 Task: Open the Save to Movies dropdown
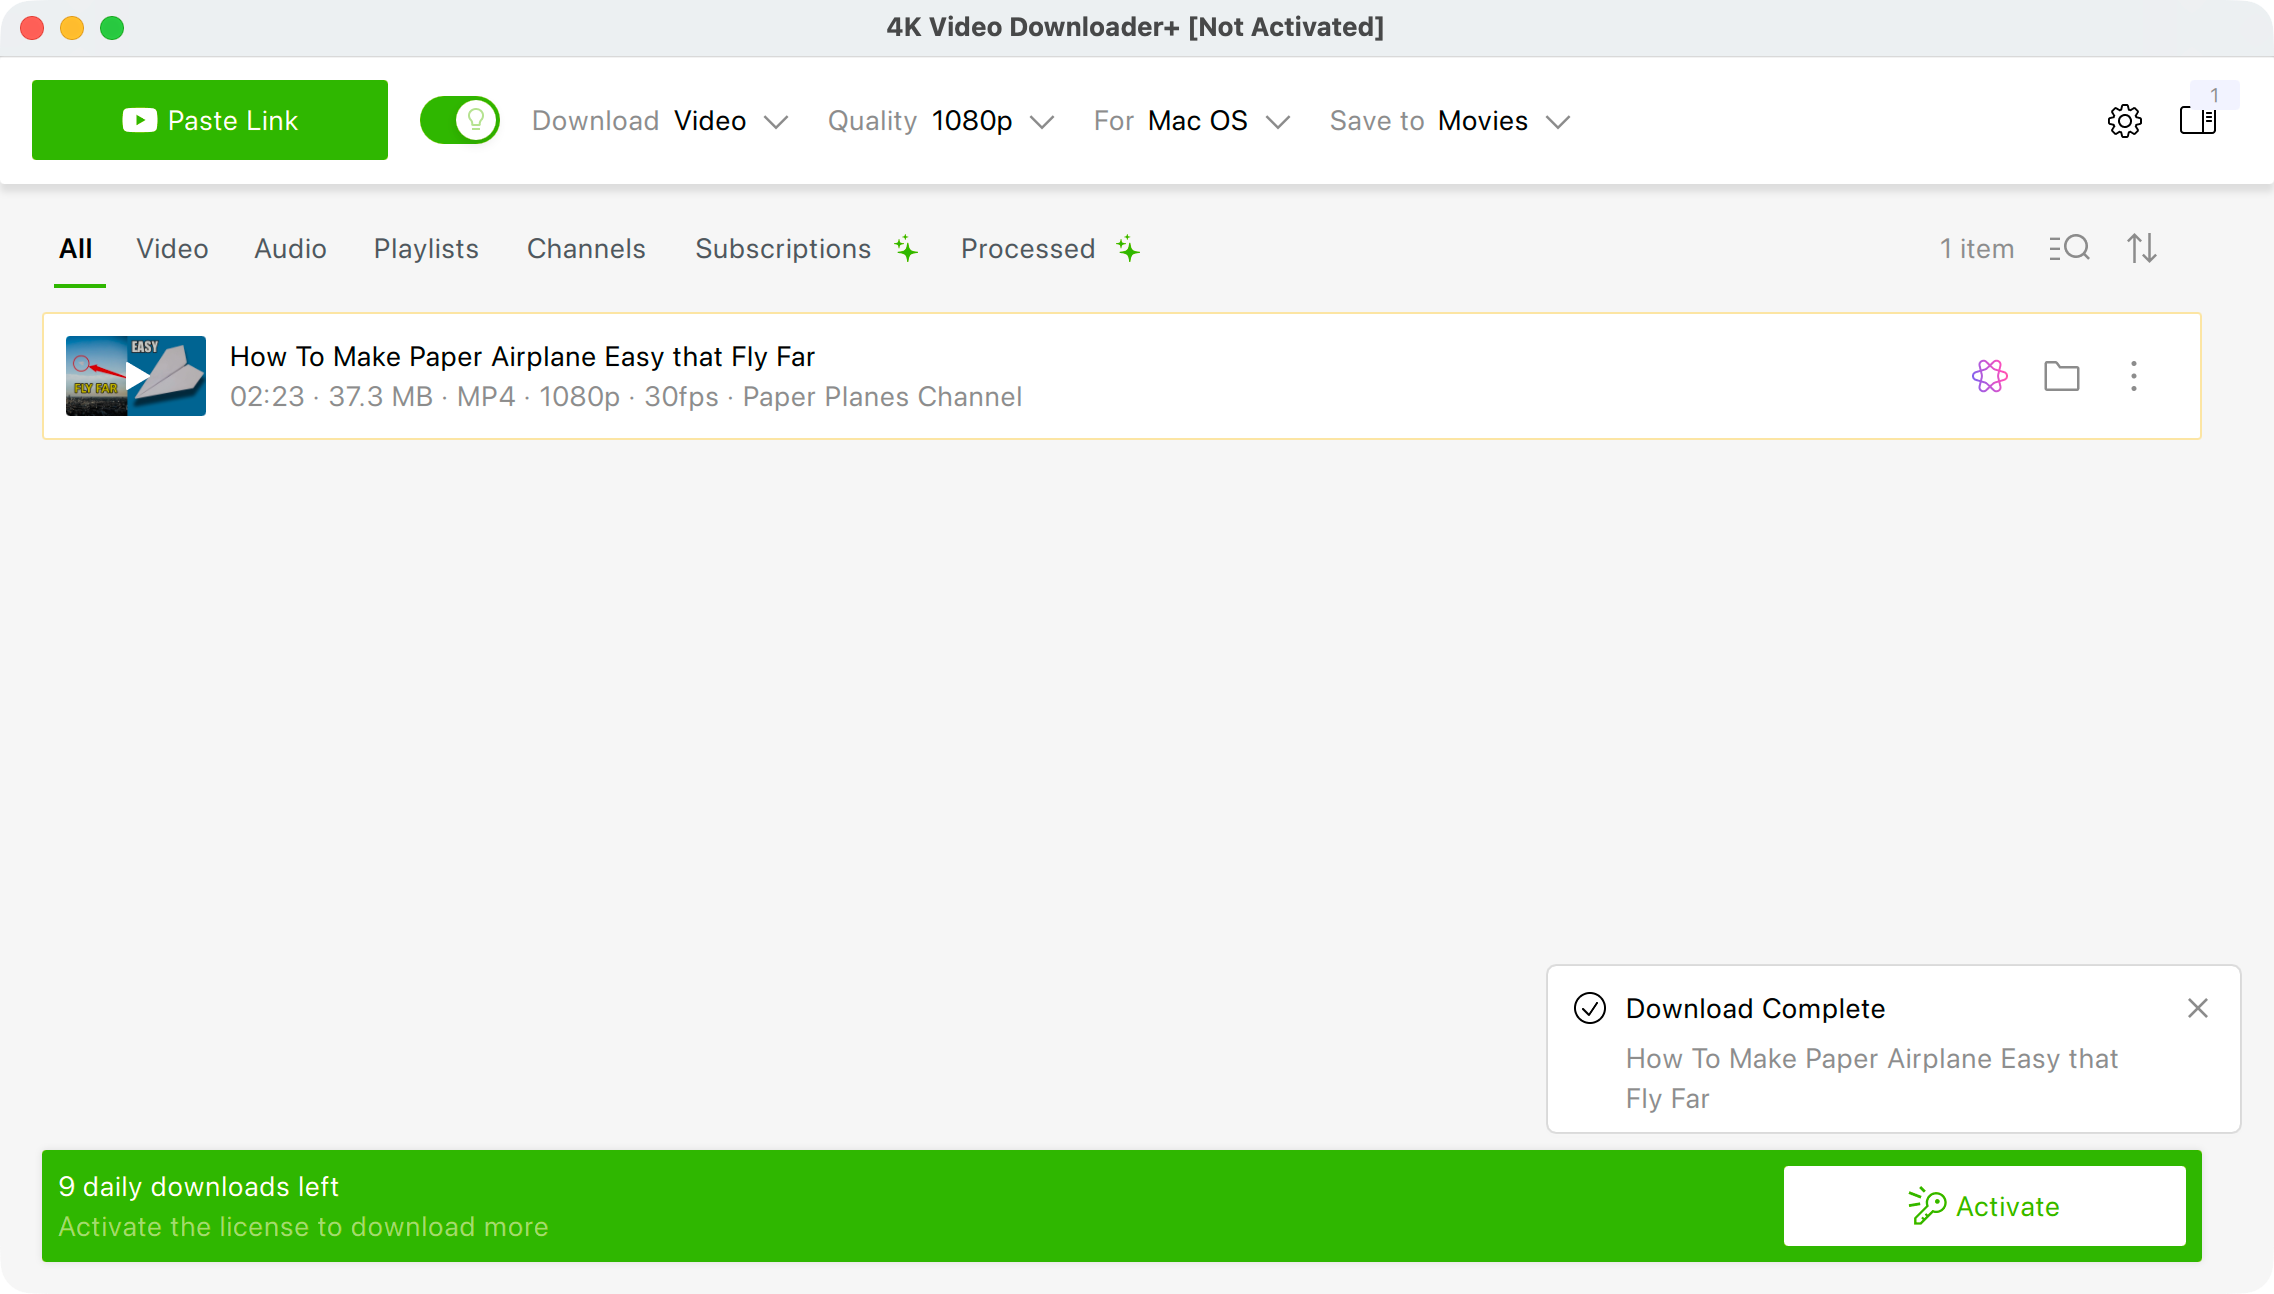coord(1450,121)
